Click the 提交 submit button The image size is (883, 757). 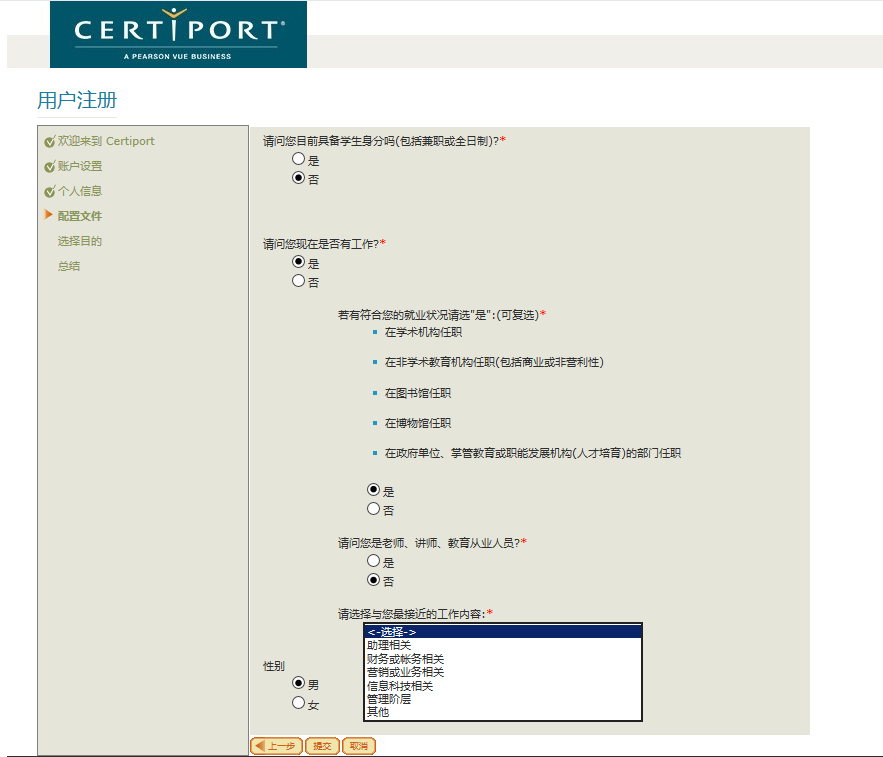tap(322, 746)
